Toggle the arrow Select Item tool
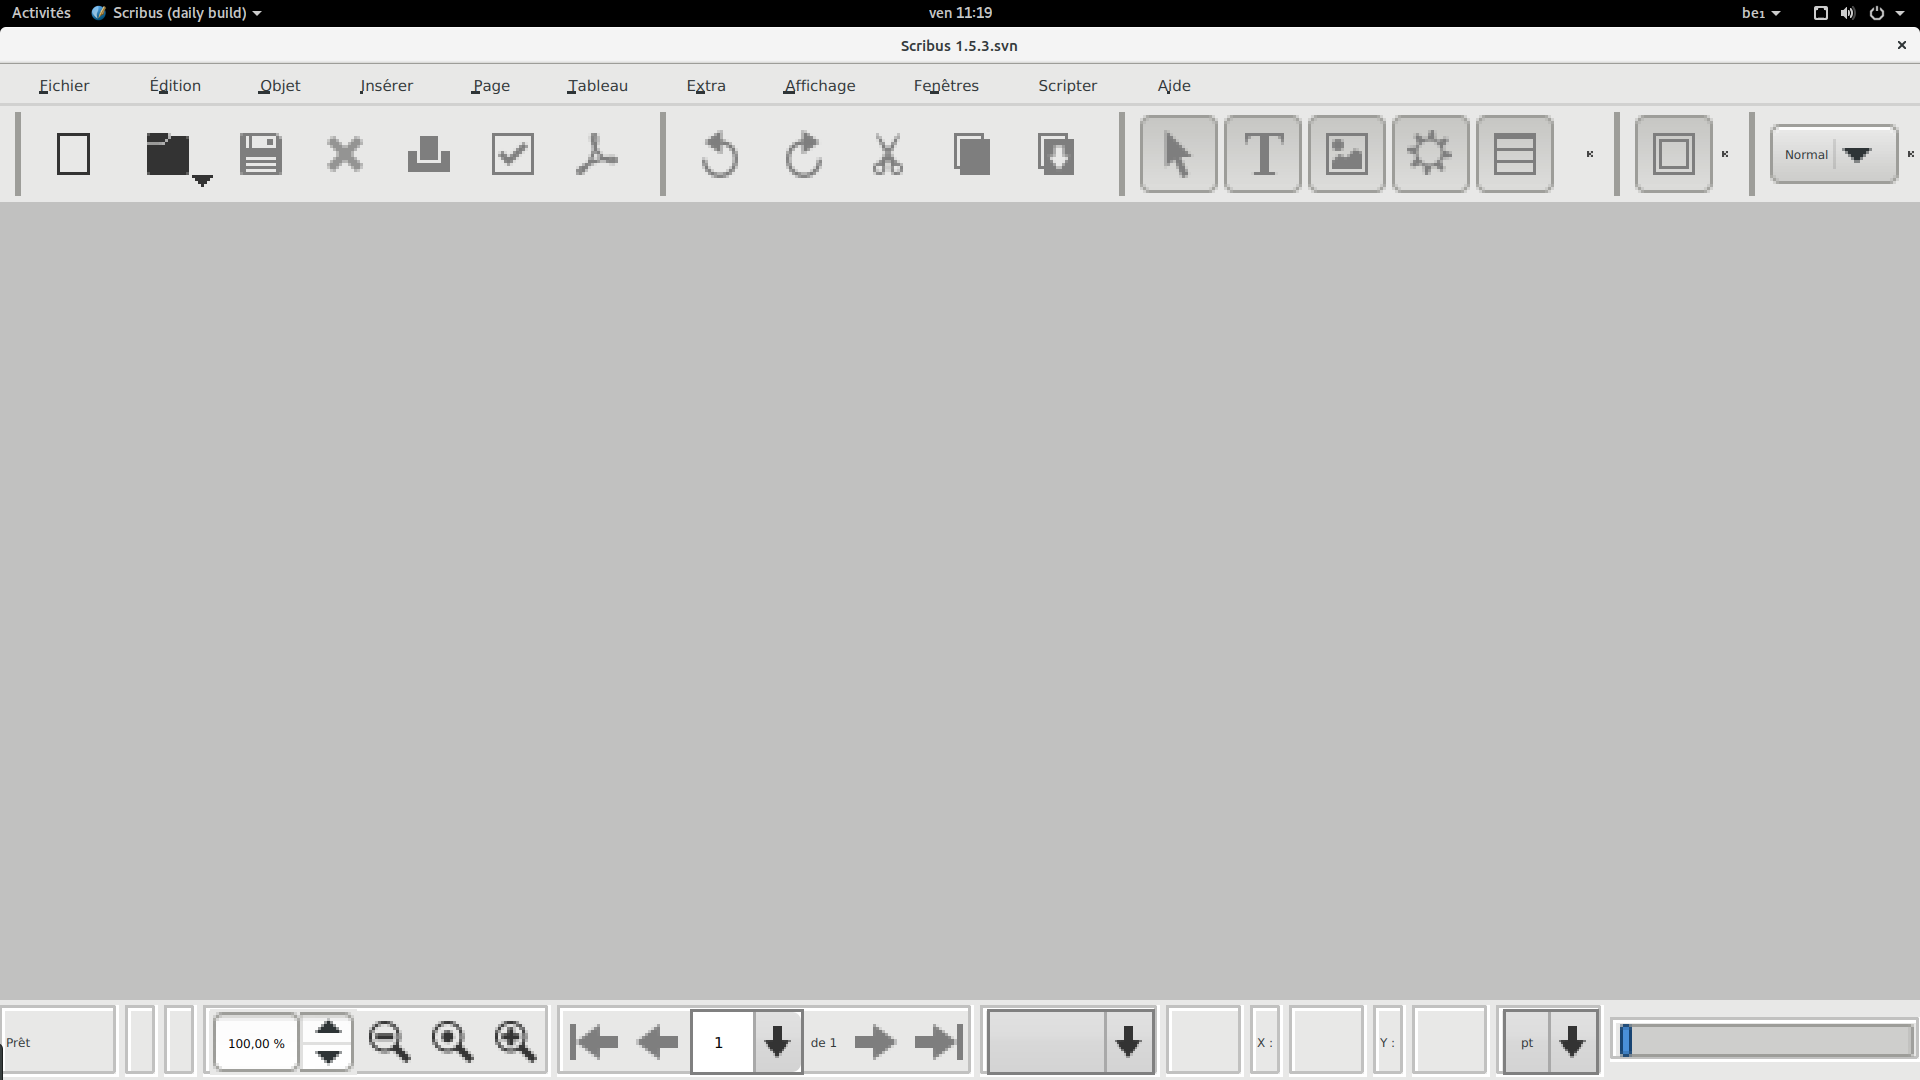 click(x=1179, y=154)
